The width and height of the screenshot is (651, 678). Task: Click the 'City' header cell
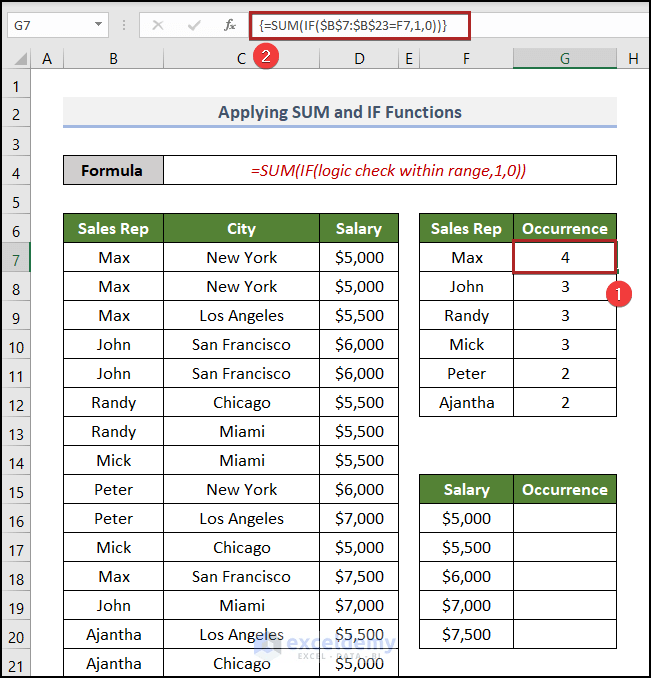click(241, 228)
